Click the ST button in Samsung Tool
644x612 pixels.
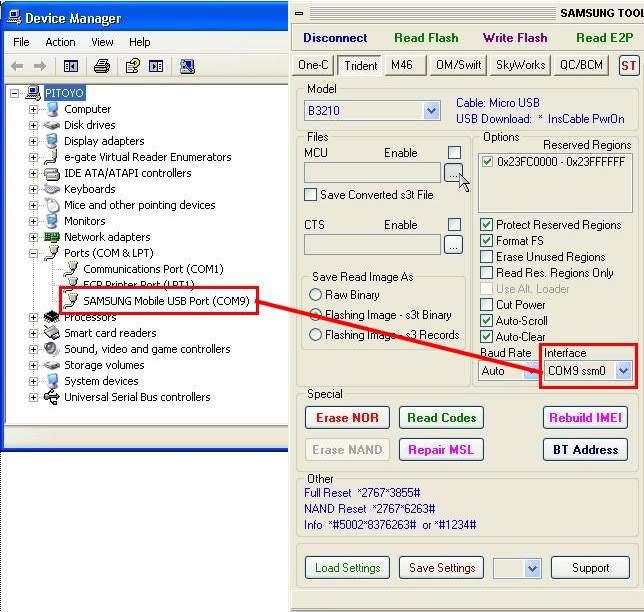point(629,65)
